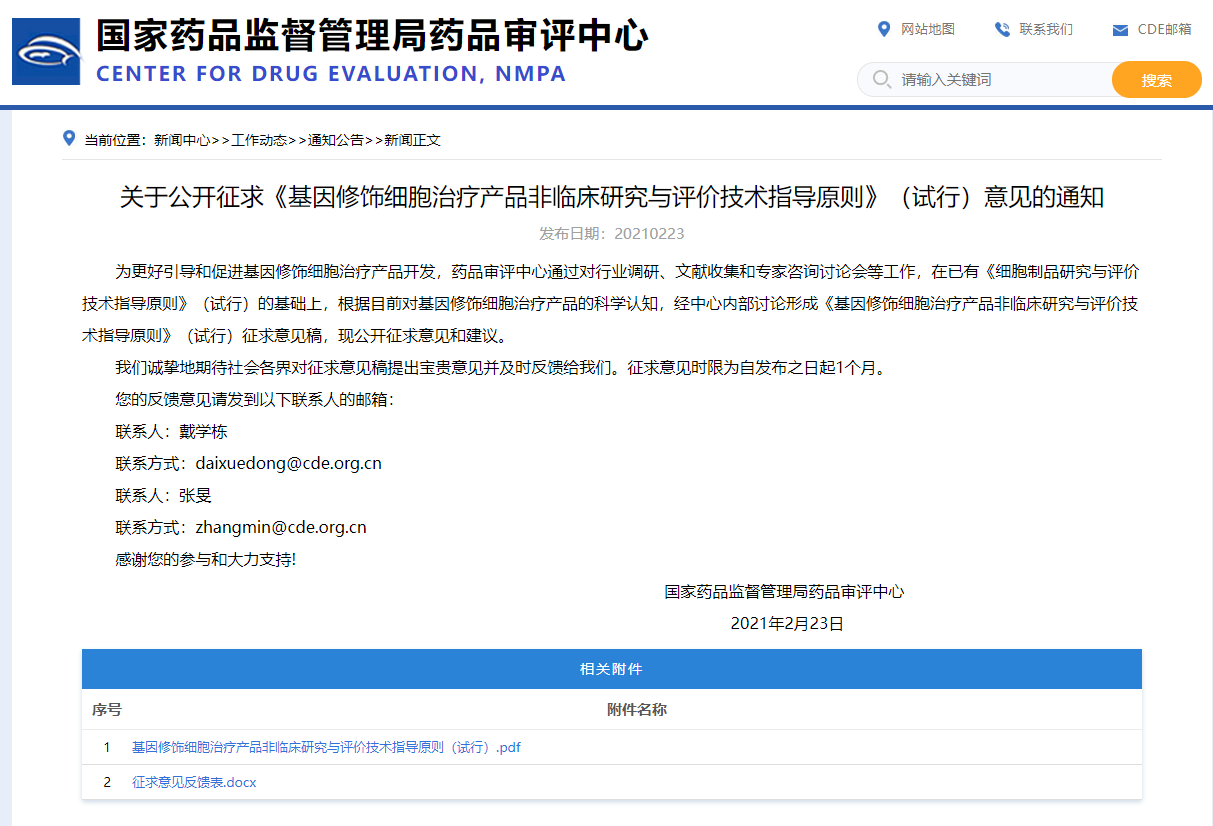Click attachment row number 1
Viewport: 1213px width, 826px height.
point(107,747)
